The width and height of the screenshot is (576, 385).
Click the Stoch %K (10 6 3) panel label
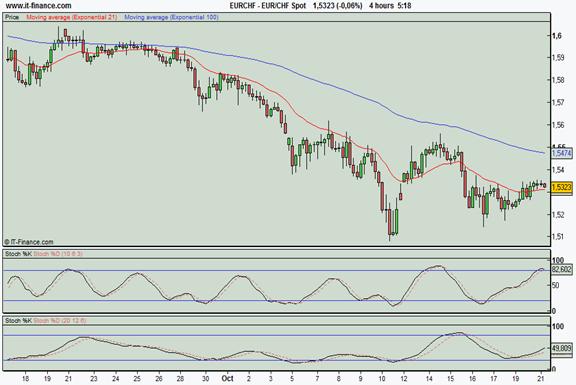pos(44,253)
